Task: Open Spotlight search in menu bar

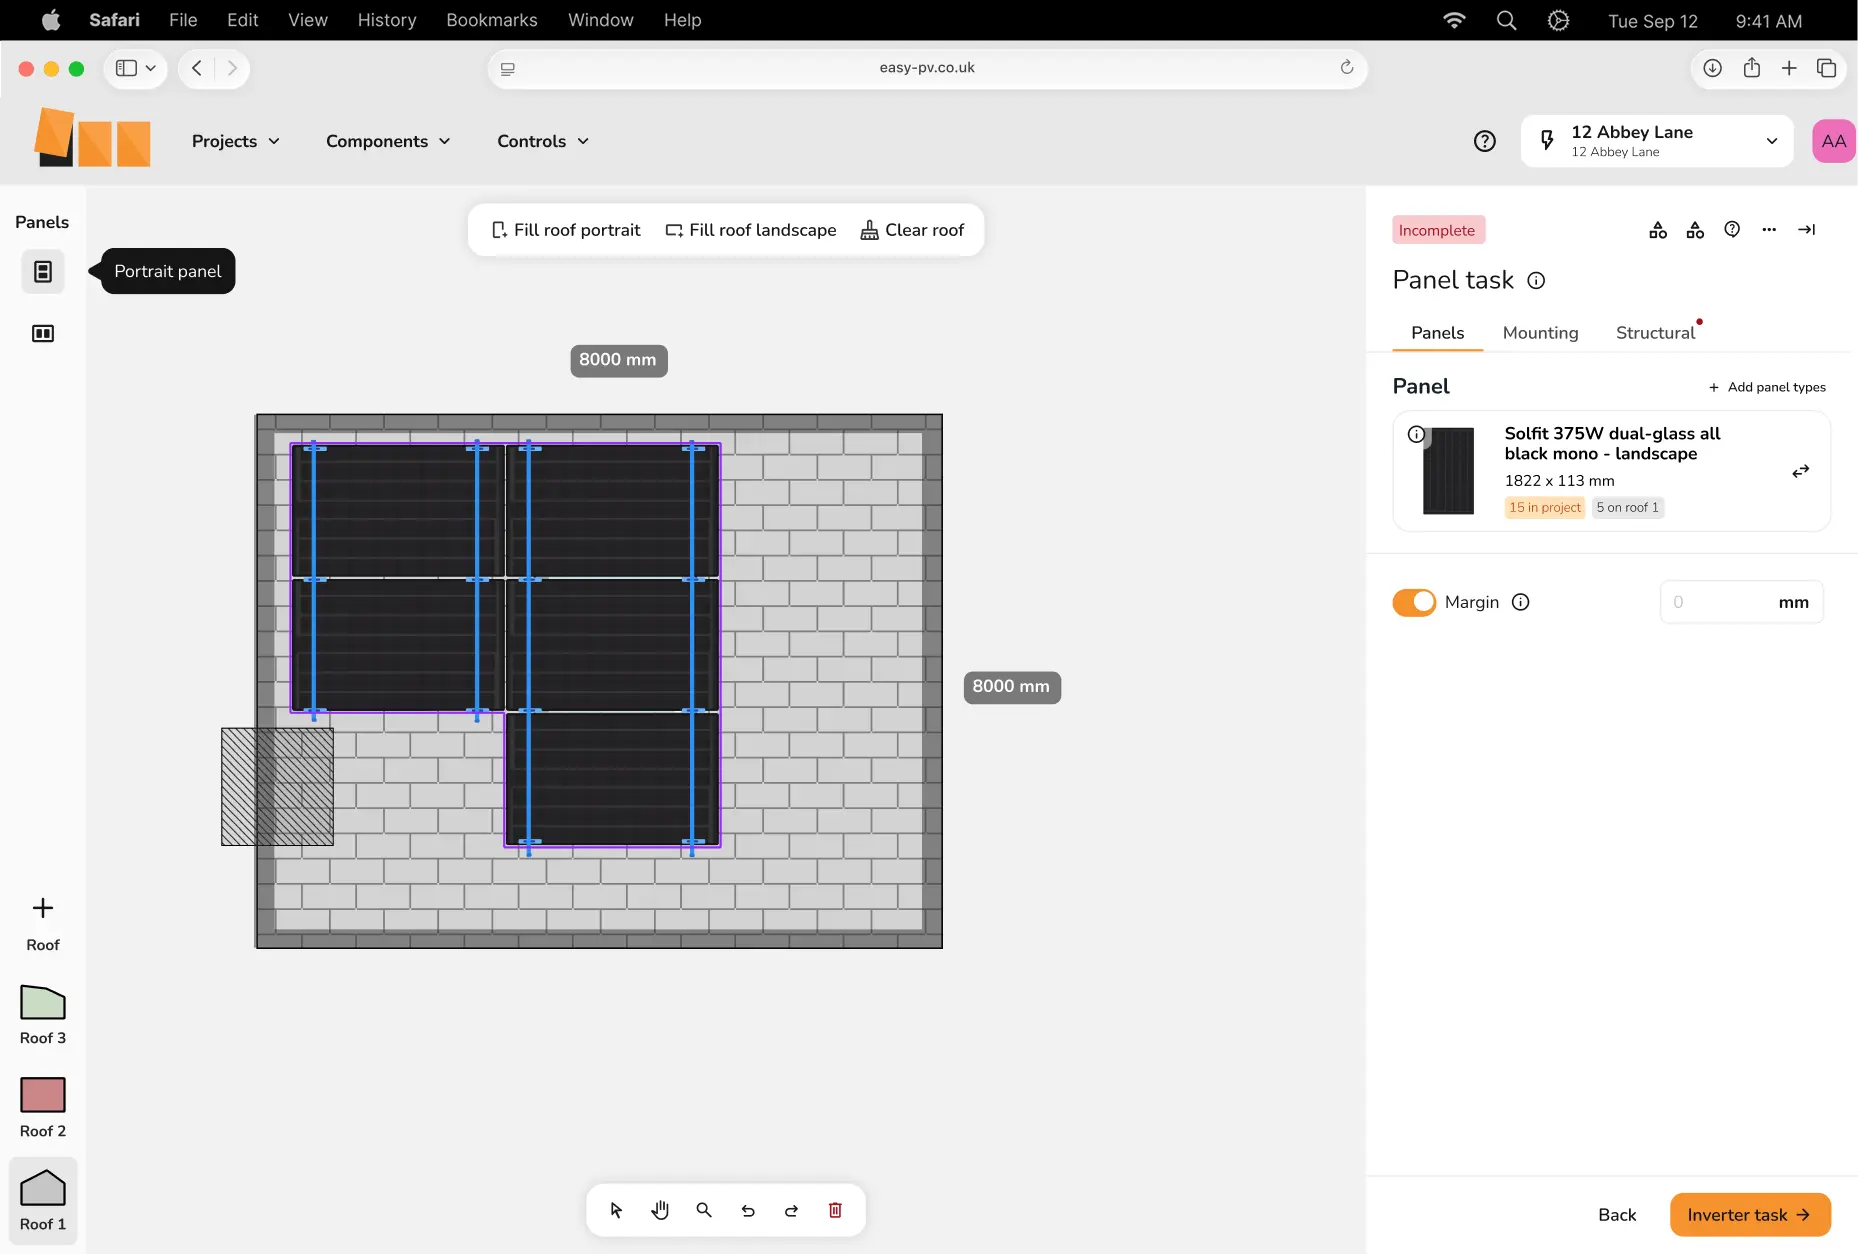Action: [1506, 20]
